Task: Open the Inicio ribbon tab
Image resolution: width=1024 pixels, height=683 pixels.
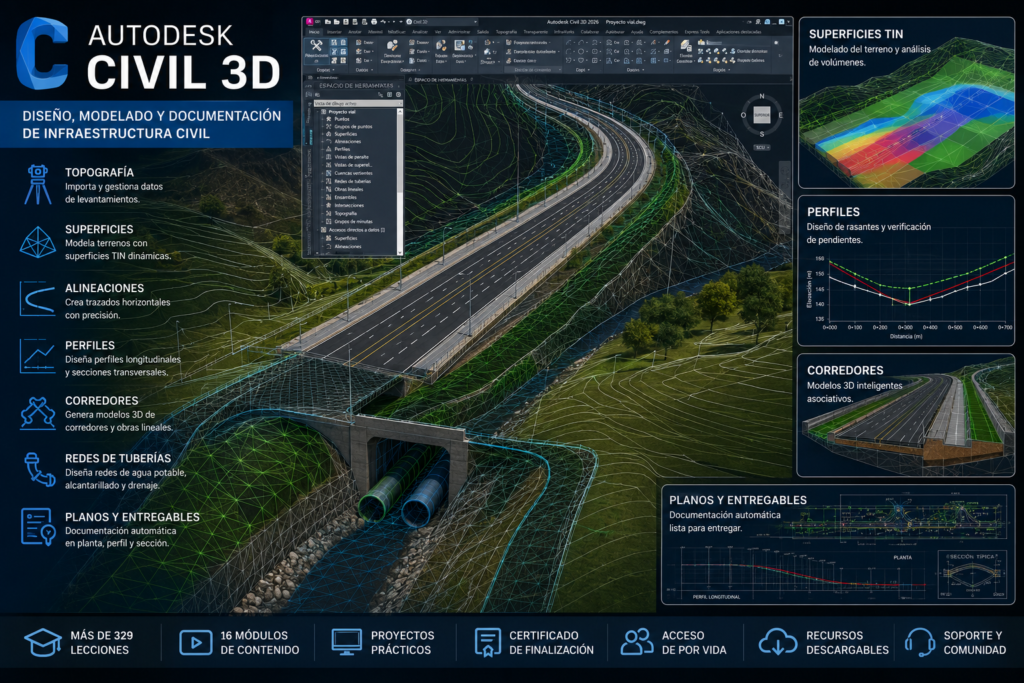Action: tap(314, 32)
